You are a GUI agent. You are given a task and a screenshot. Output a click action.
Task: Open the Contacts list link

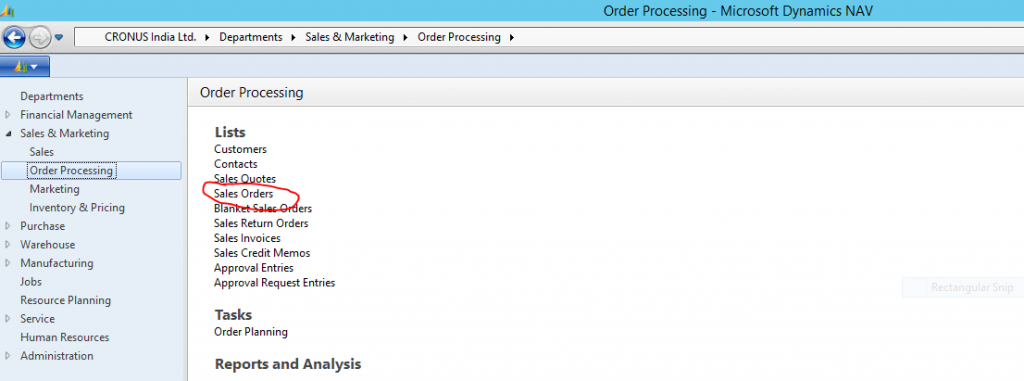click(x=236, y=164)
